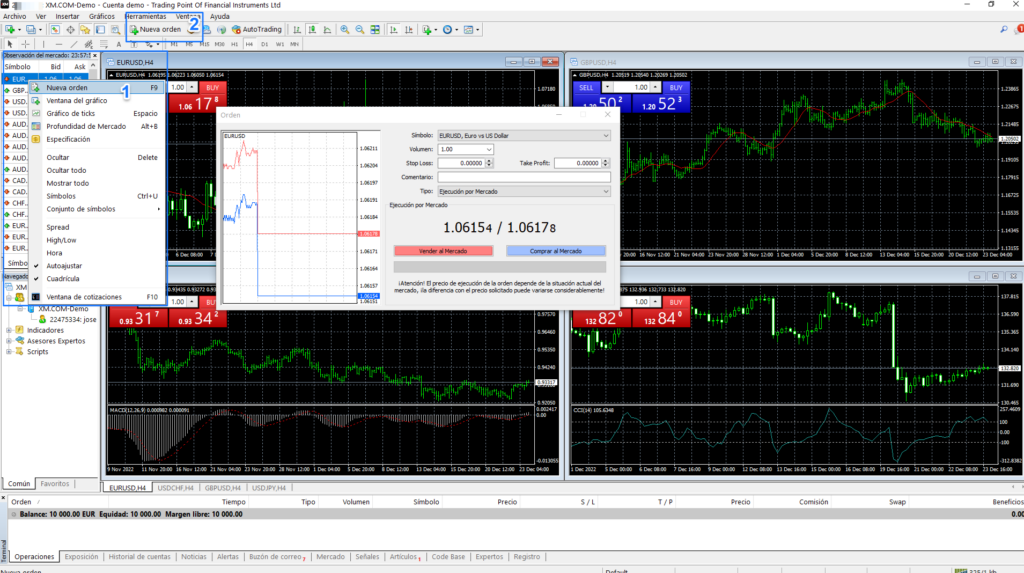Choose Profundidad de Mercado in context menu
Viewport: 1024px width, 573px height.
tap(97, 127)
